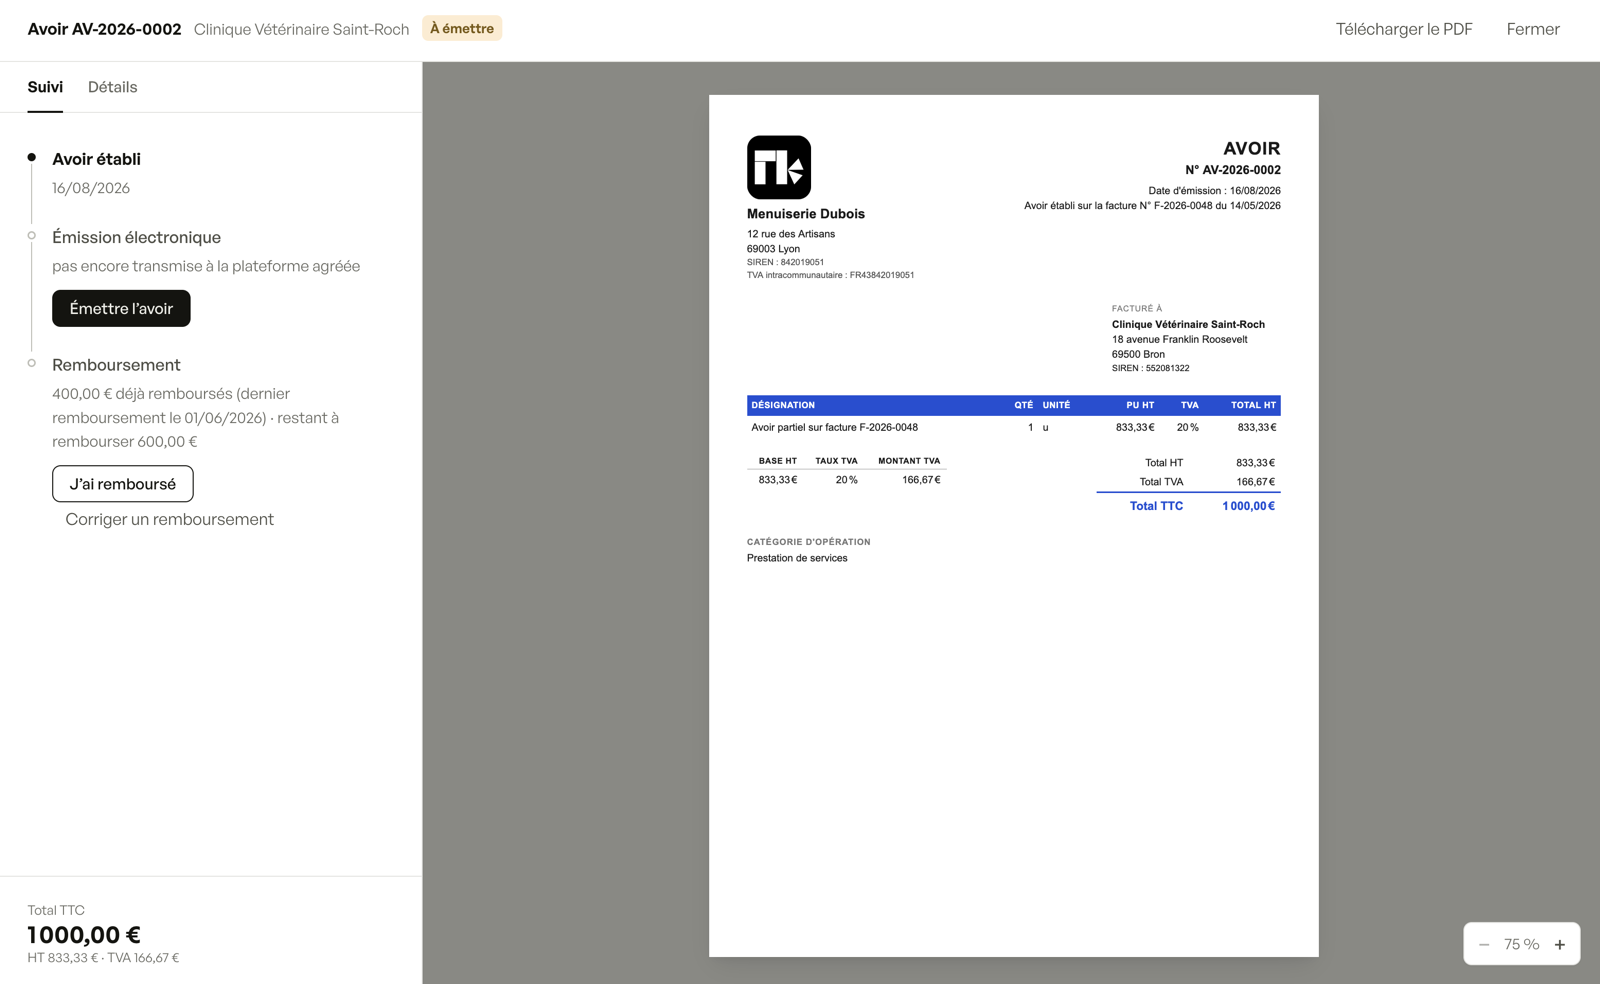This screenshot has width=1600, height=984.
Task: Click the 'Avoir partiel sur facture F-2026-0048' row
Action: click(x=1013, y=427)
